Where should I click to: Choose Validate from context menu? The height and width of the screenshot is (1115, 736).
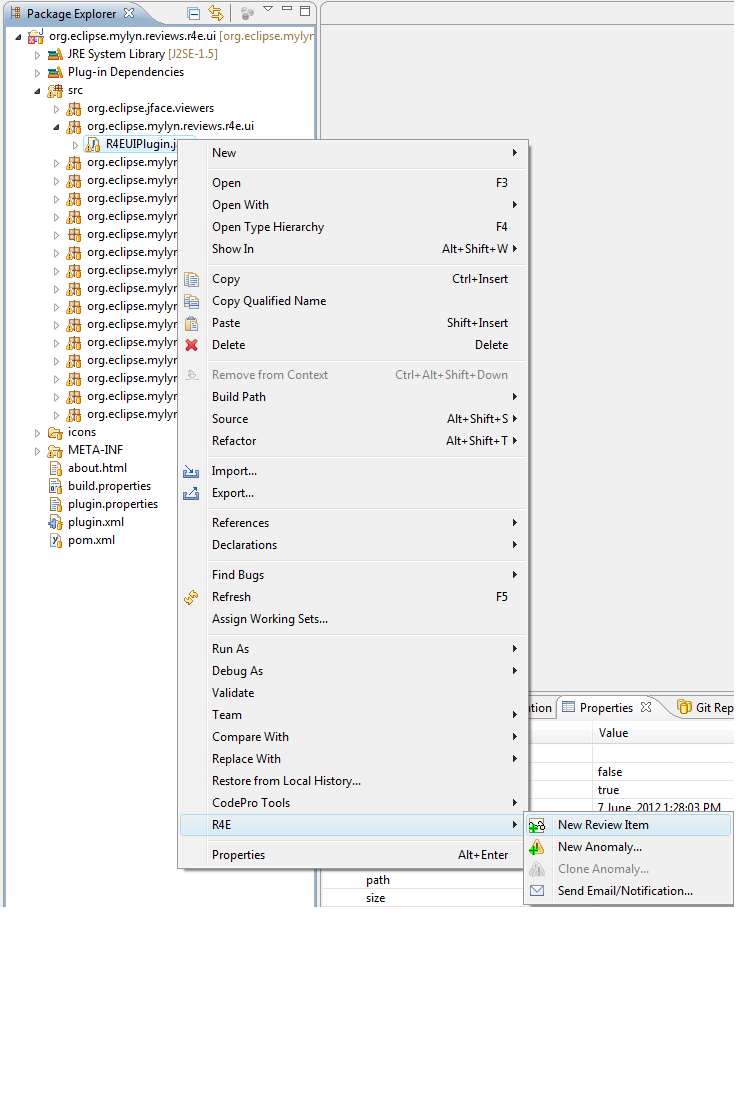(353, 693)
